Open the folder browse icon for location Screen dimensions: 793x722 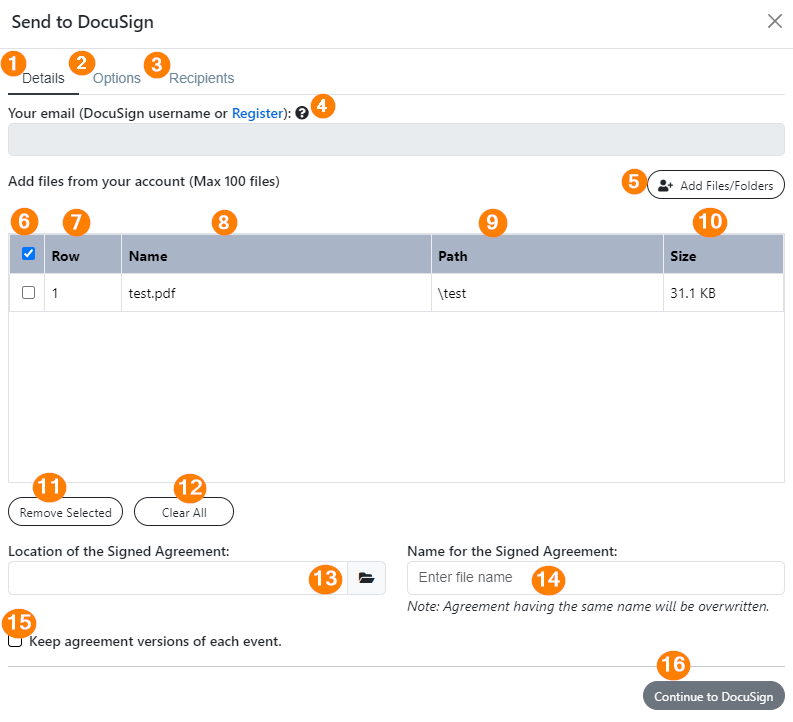[366, 577]
